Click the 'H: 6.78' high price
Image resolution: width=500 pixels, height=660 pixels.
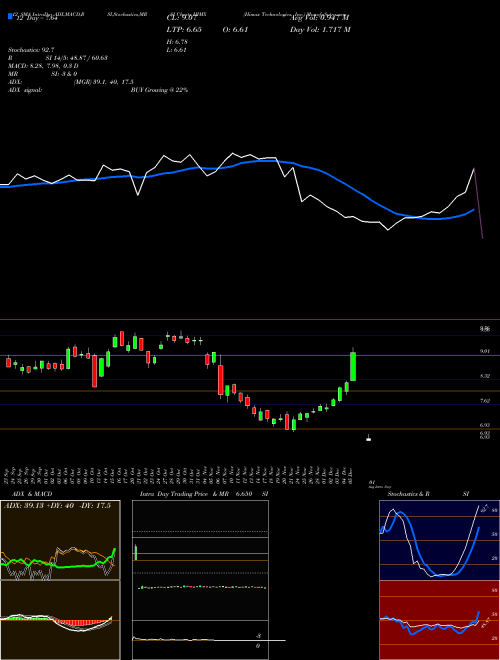point(177,42)
